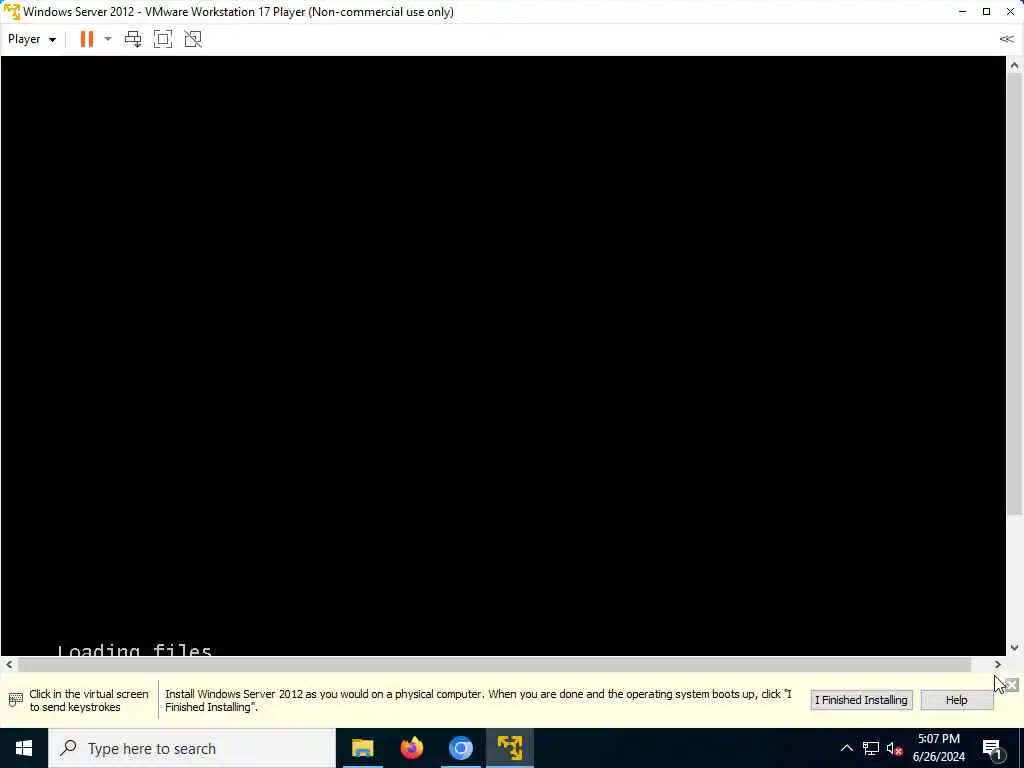Focus the taskbar search box

tap(191, 748)
